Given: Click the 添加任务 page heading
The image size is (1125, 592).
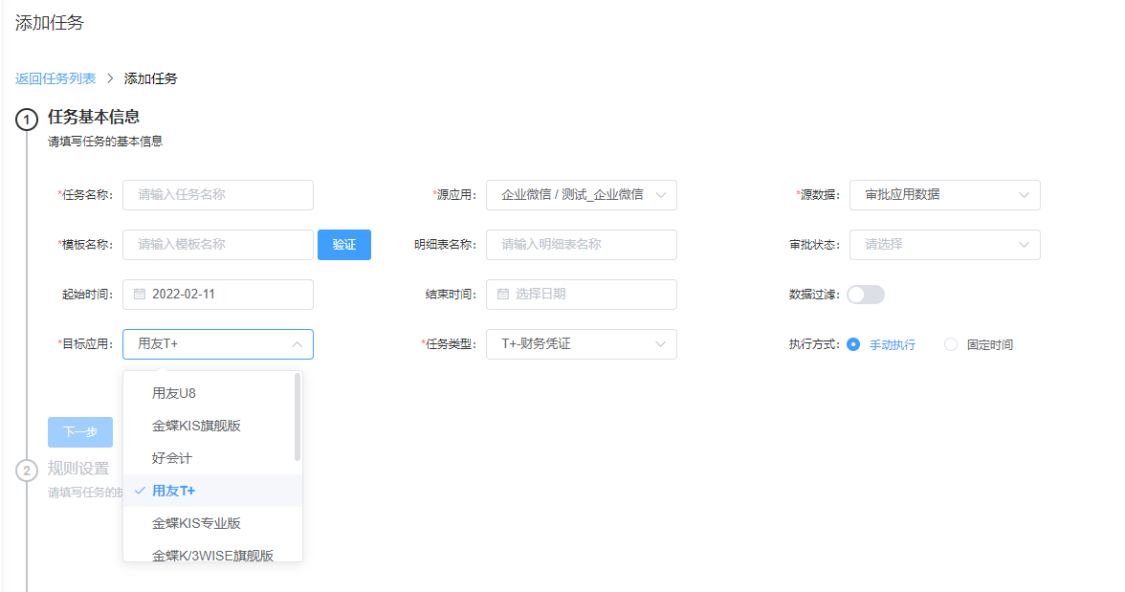Looking at the screenshot, I should tap(50, 23).
